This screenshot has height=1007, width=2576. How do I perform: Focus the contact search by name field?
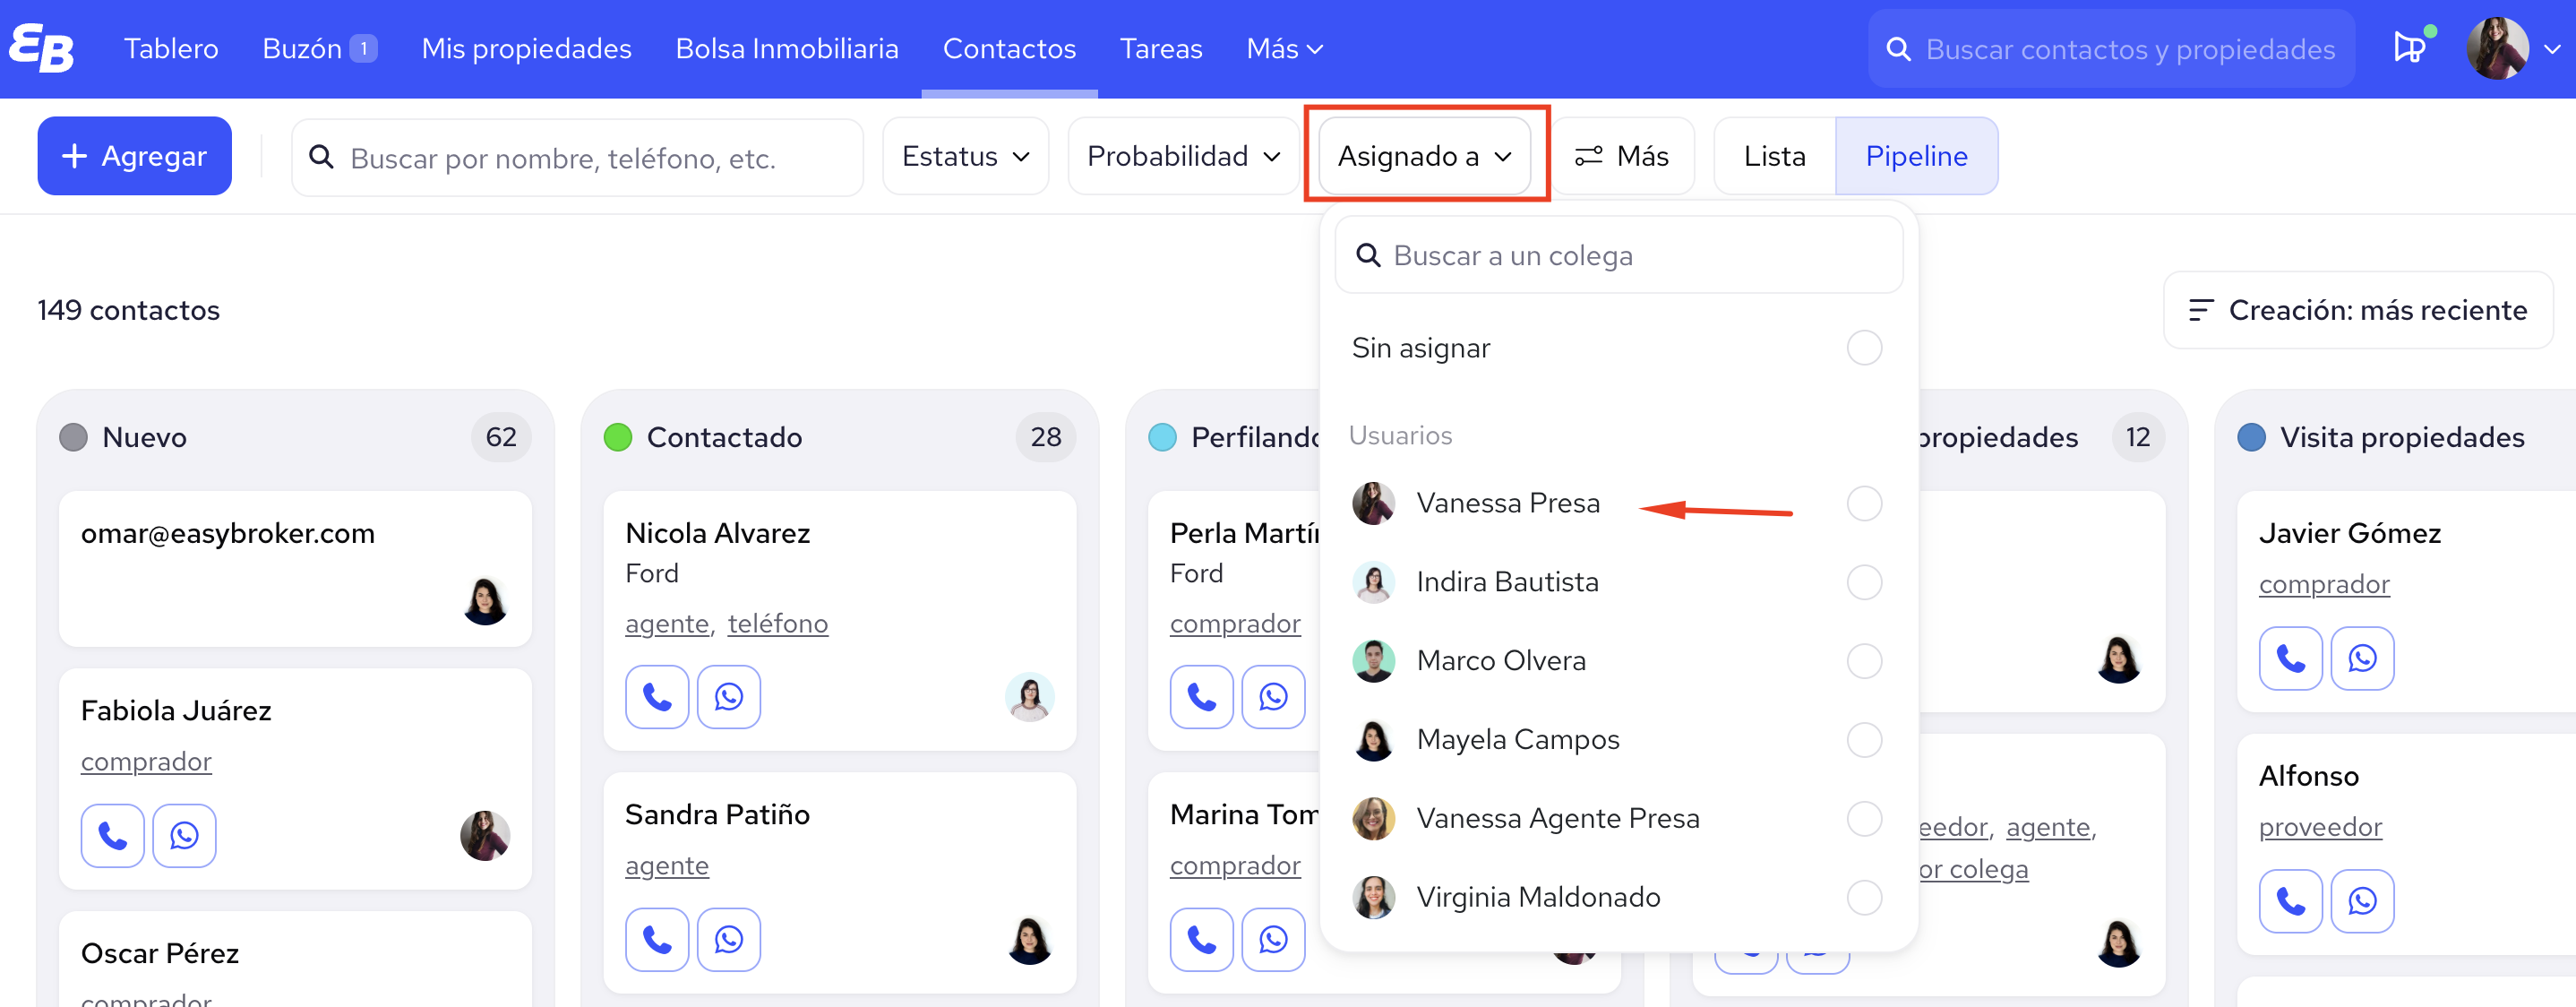coord(578,157)
